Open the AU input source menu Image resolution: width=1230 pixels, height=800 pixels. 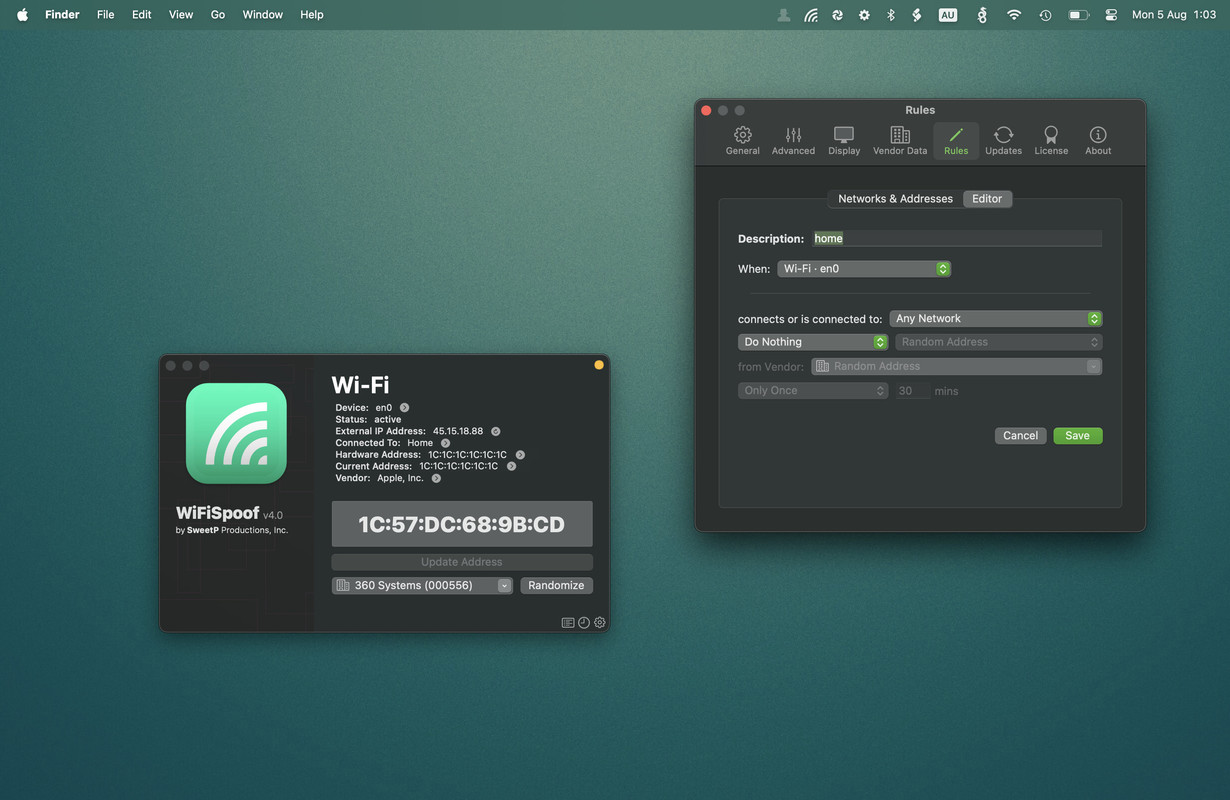947,15
